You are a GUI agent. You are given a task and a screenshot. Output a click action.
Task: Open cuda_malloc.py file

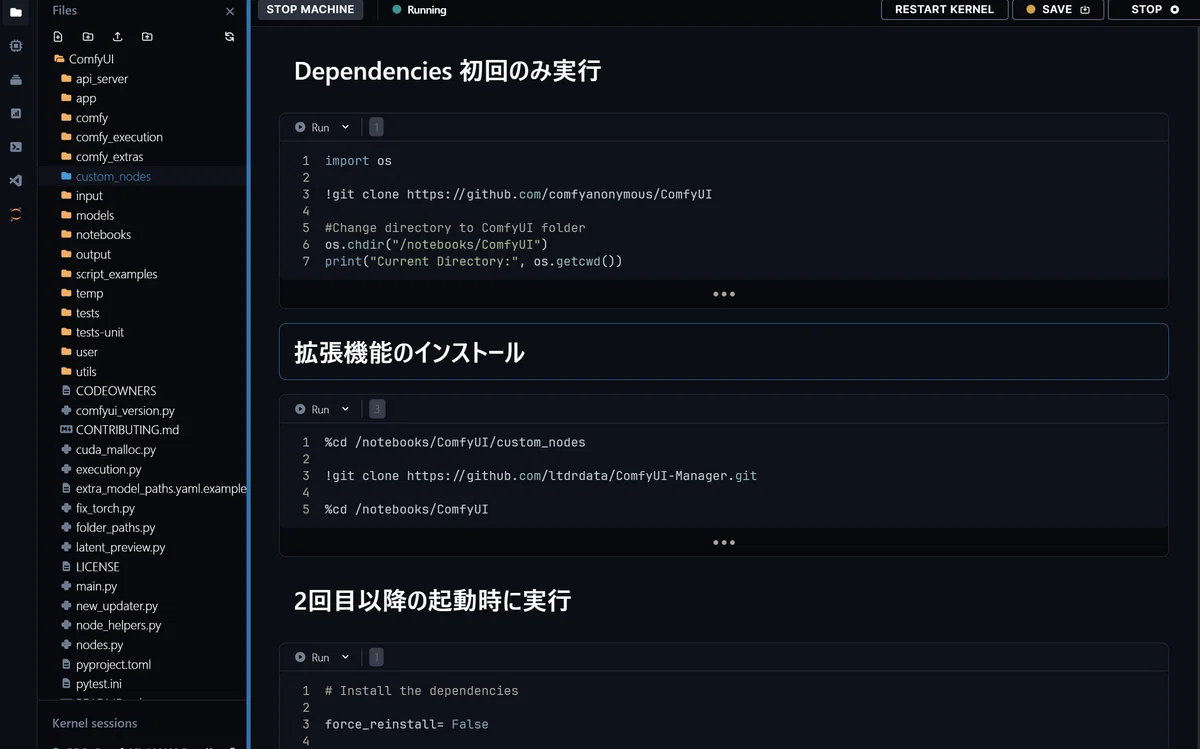(108, 450)
